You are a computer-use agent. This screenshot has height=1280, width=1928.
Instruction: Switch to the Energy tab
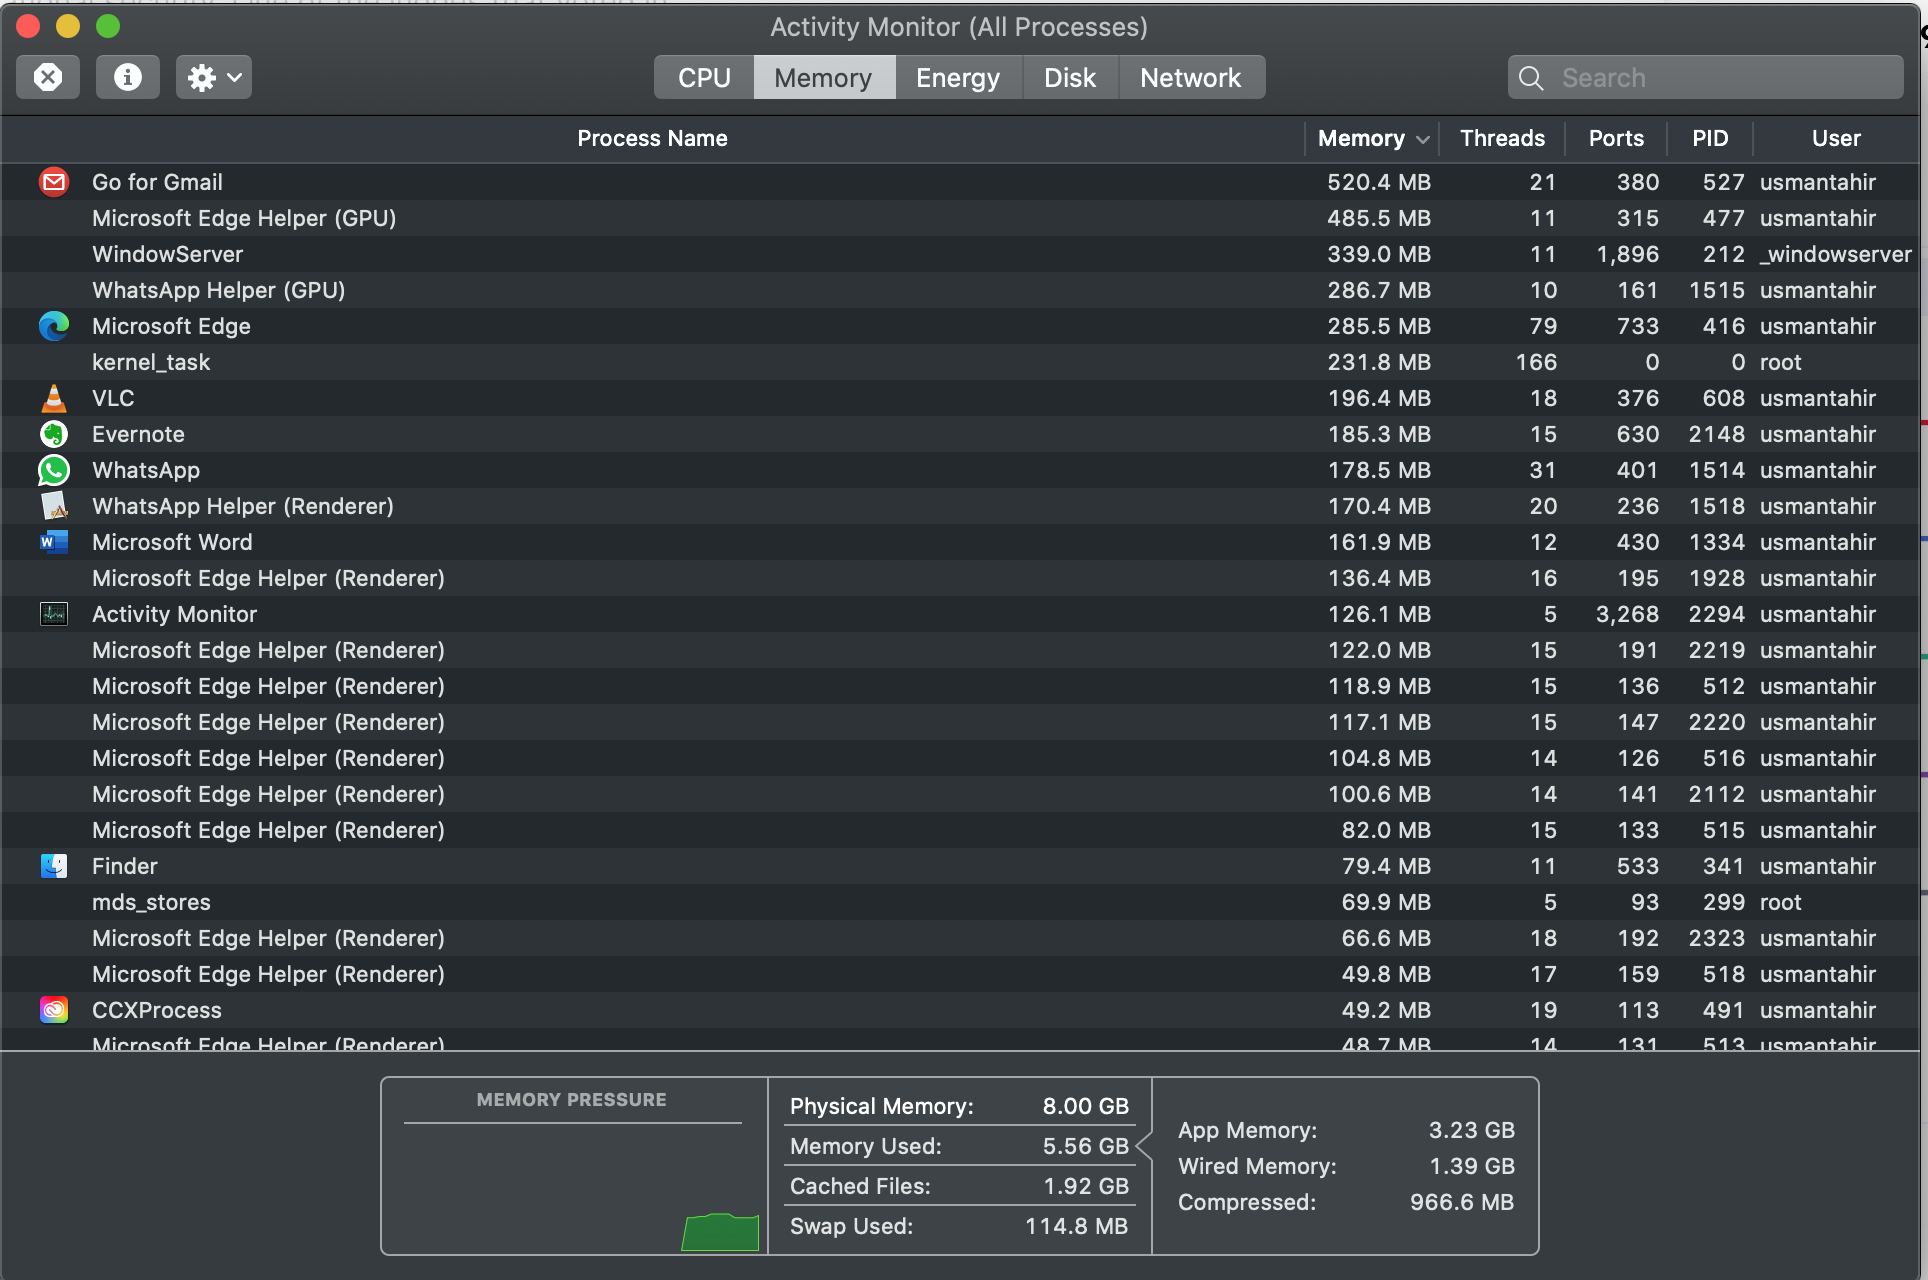[x=958, y=77]
